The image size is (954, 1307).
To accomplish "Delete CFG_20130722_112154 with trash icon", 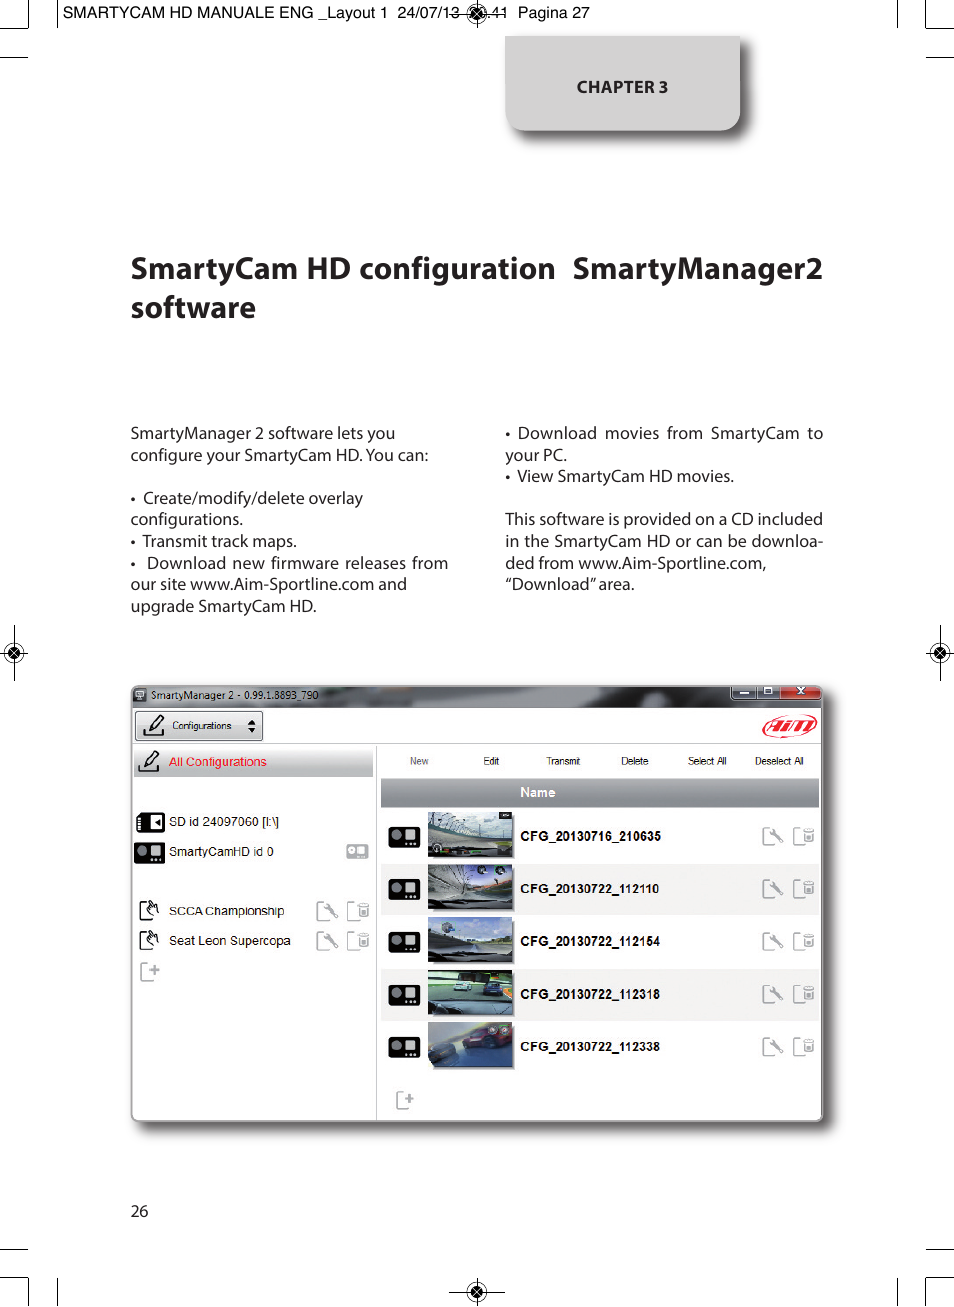I will (x=804, y=941).
